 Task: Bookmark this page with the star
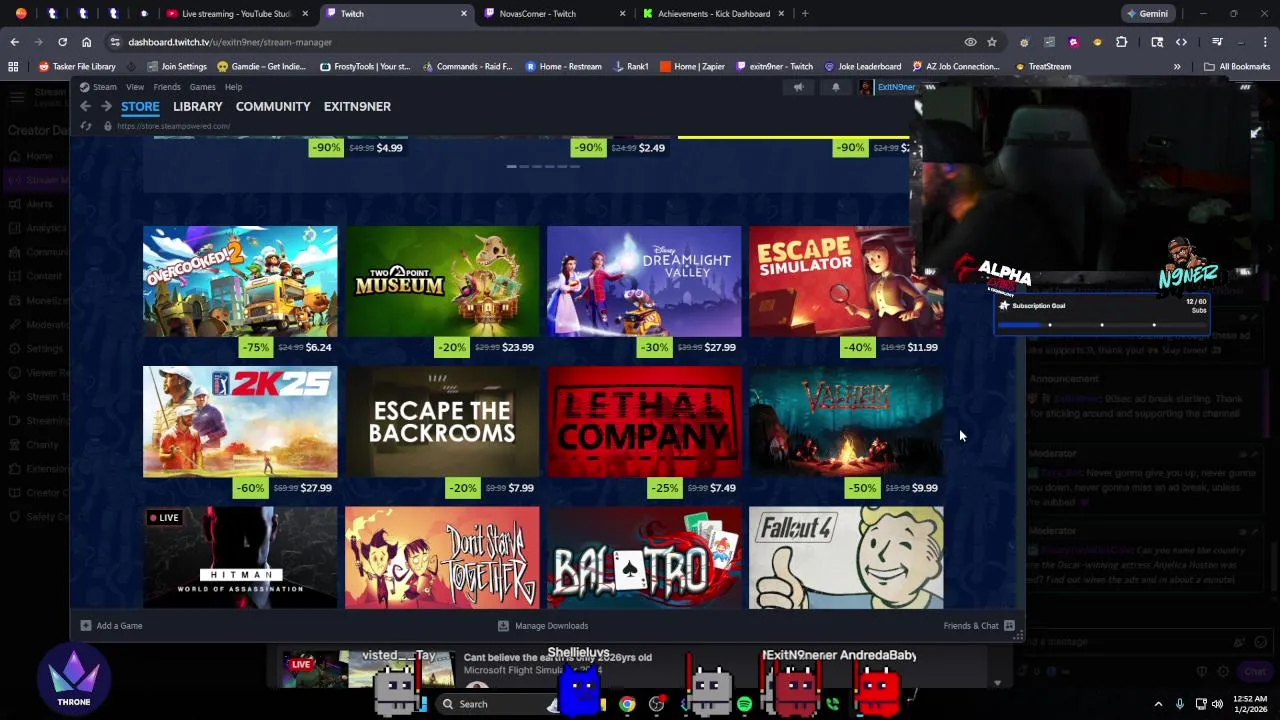[992, 42]
